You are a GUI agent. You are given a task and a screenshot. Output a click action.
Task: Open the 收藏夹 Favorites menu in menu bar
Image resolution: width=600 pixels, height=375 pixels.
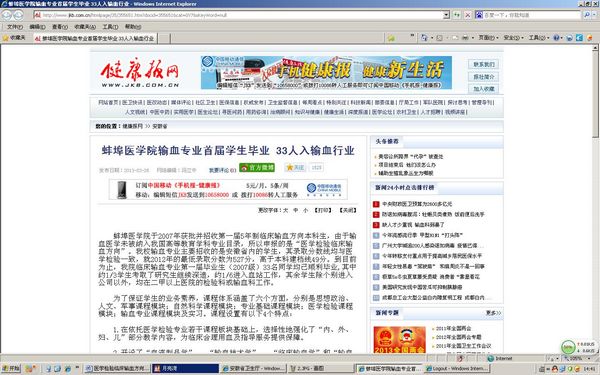(x=85, y=27)
